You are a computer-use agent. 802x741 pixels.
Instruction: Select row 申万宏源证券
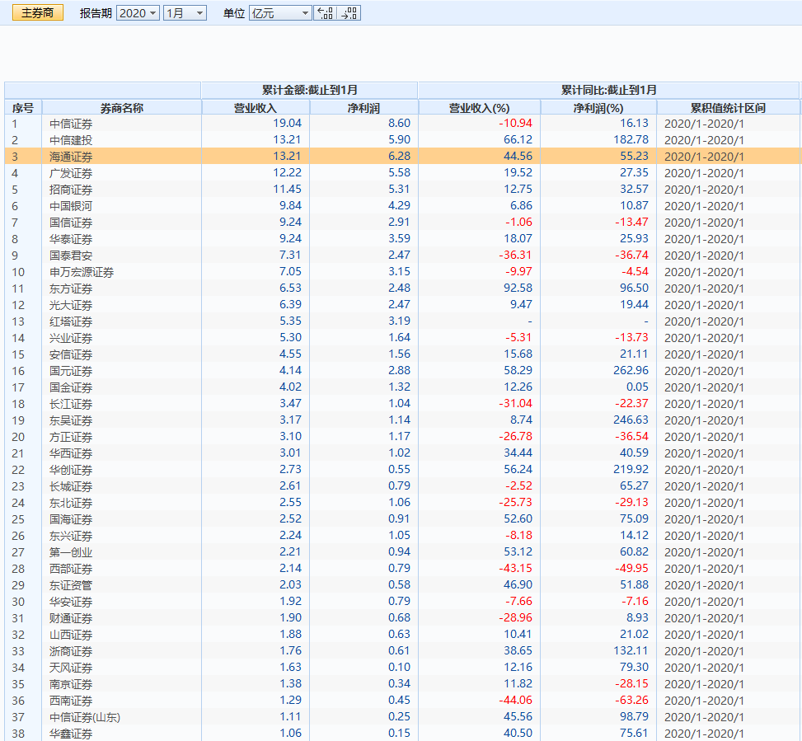coord(402,272)
